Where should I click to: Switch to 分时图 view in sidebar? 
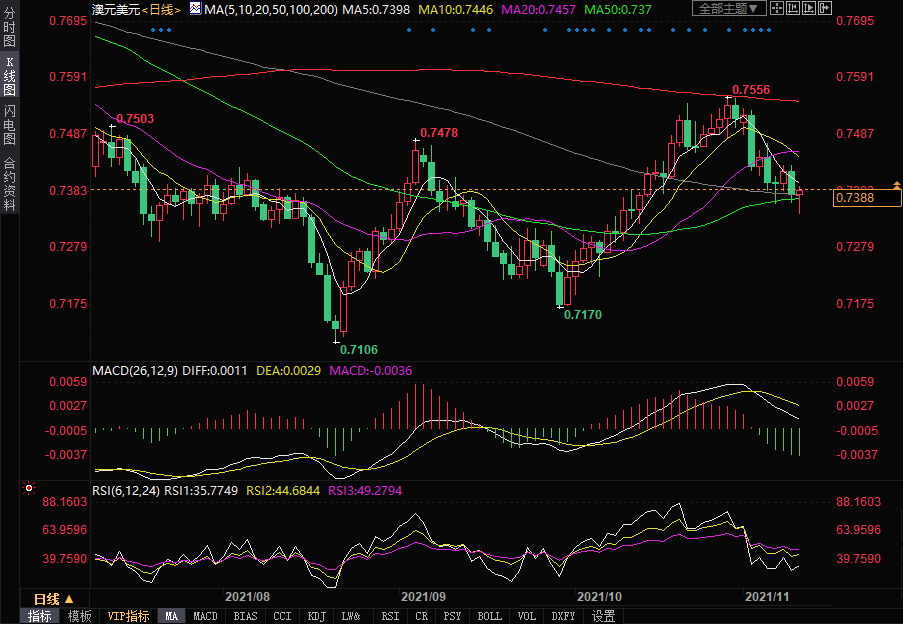click(9, 27)
